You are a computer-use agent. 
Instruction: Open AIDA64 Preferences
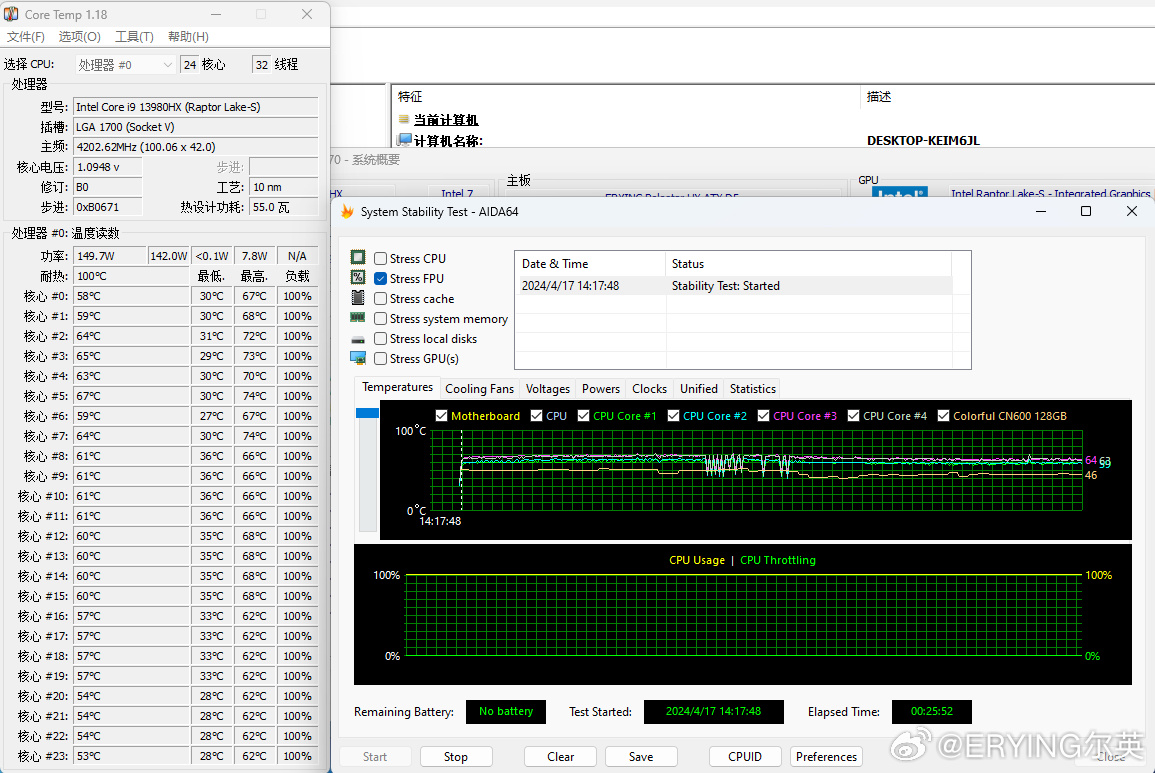coord(826,756)
